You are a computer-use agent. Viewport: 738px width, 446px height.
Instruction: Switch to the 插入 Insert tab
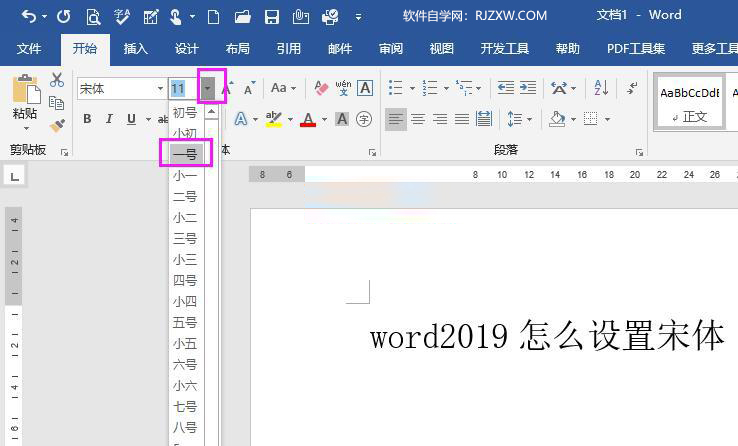coord(136,48)
